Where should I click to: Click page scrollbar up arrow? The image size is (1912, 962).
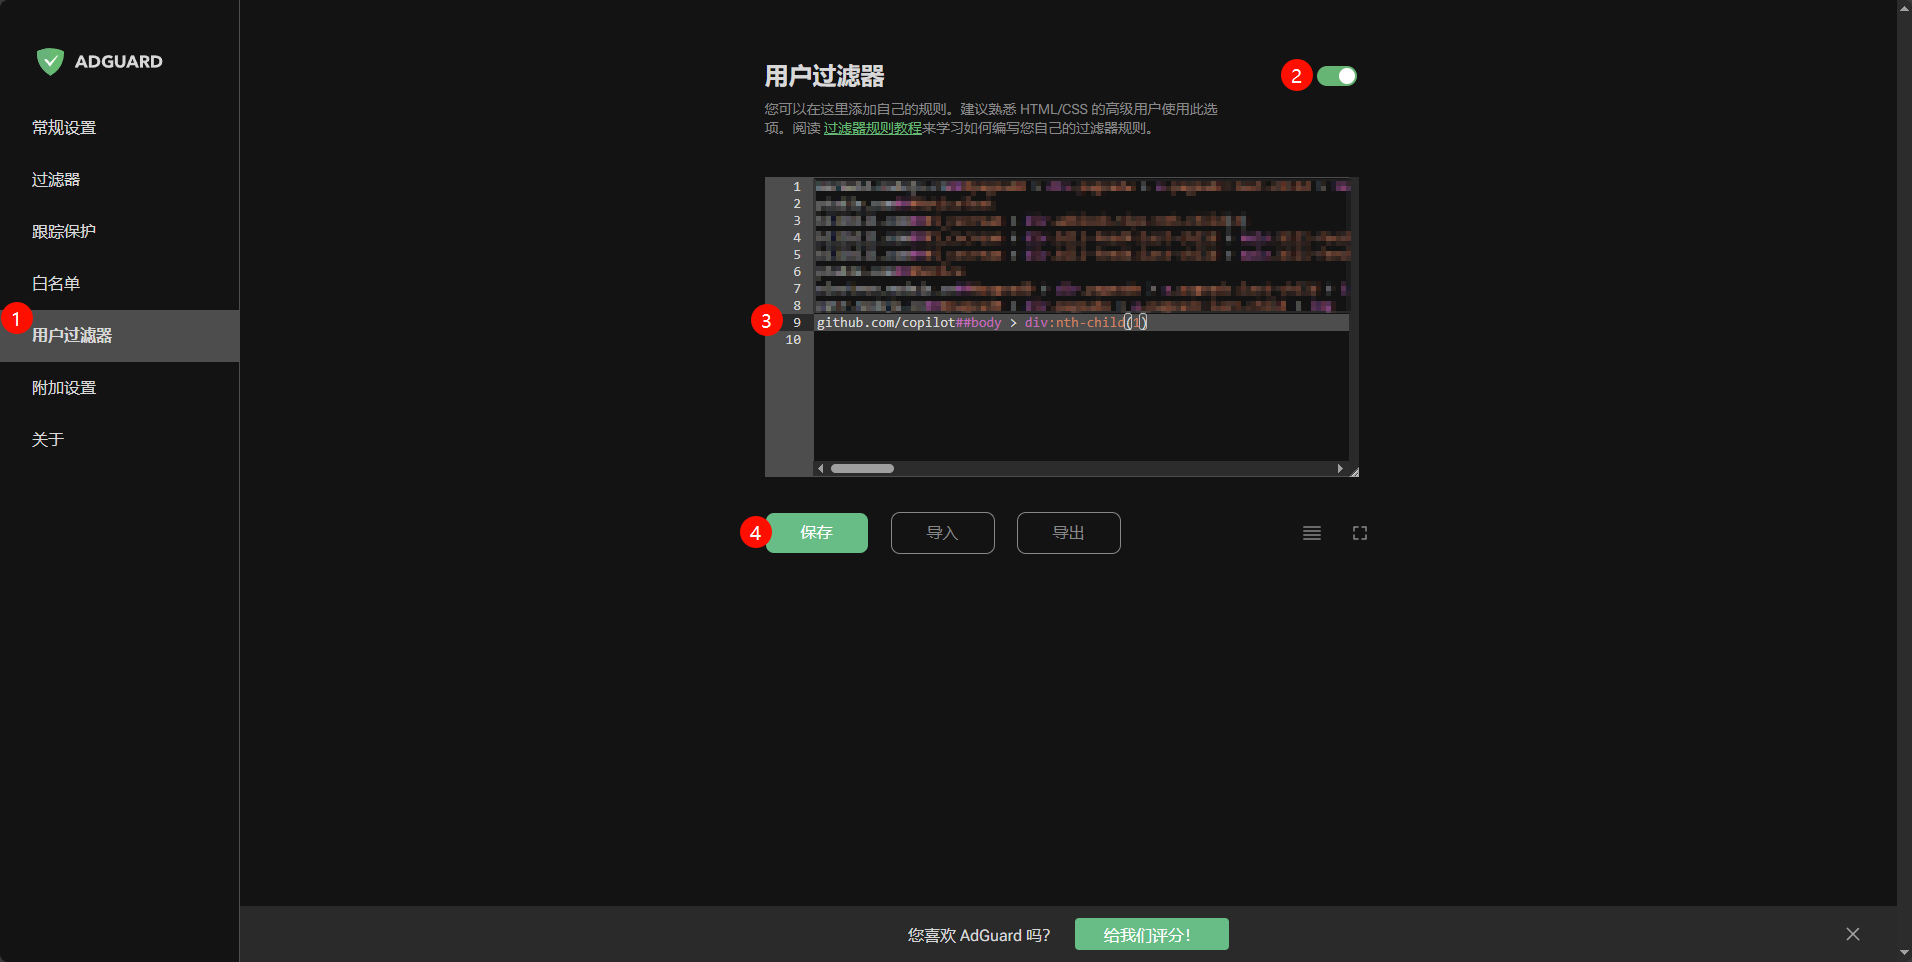pyautogui.click(x=1904, y=8)
